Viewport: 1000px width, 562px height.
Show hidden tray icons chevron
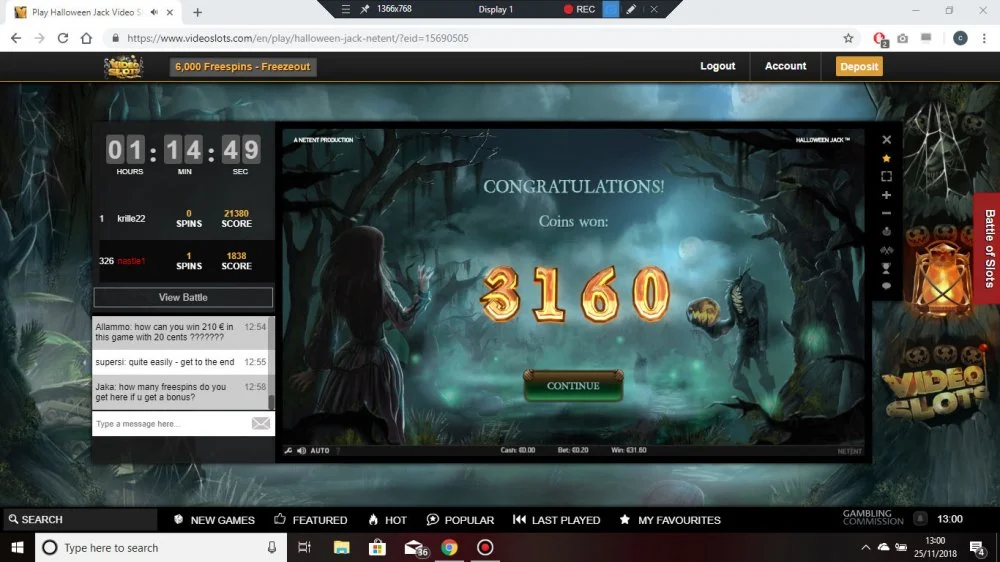point(865,547)
